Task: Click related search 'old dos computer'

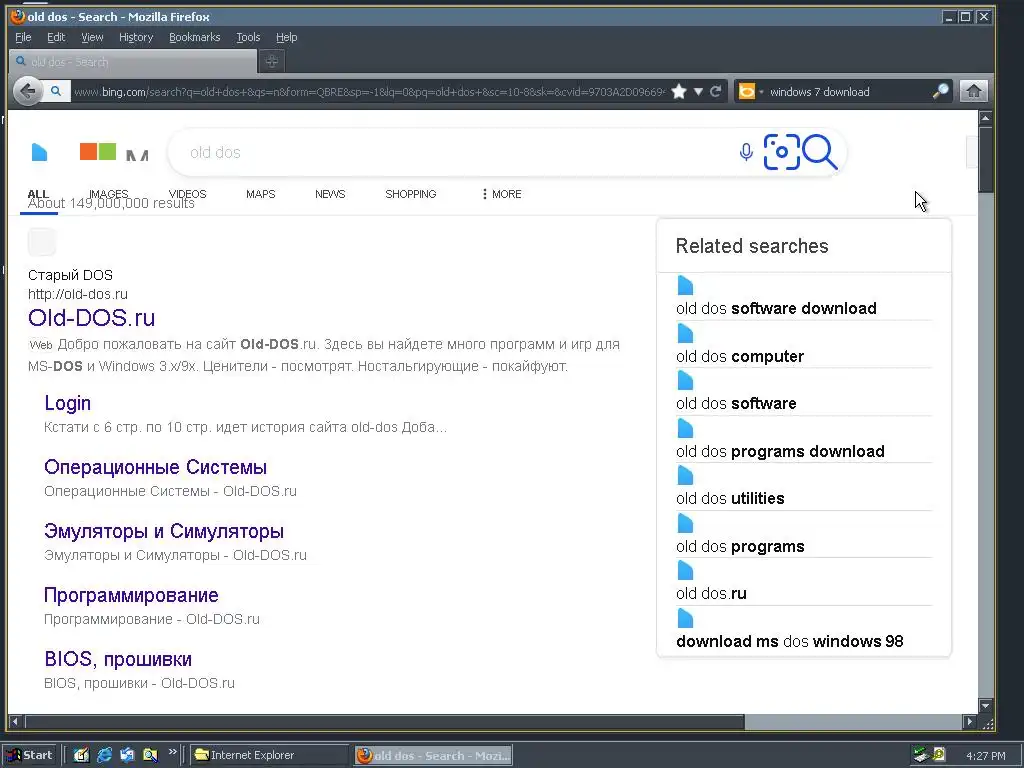Action: click(740, 357)
